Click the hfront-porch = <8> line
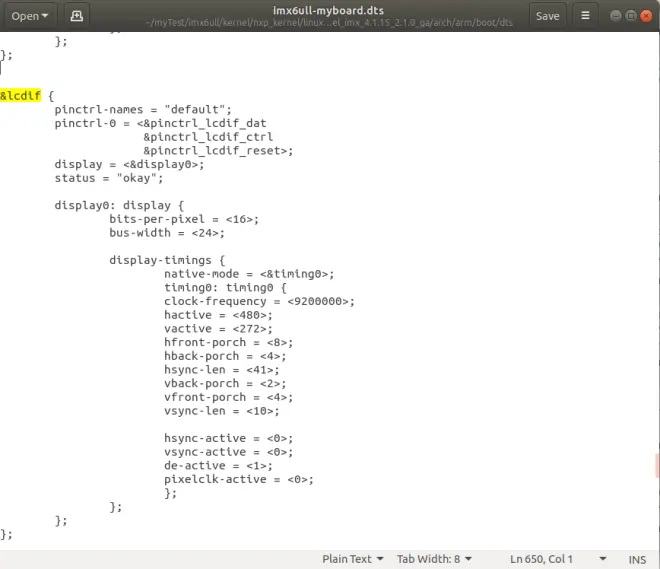 (229, 342)
